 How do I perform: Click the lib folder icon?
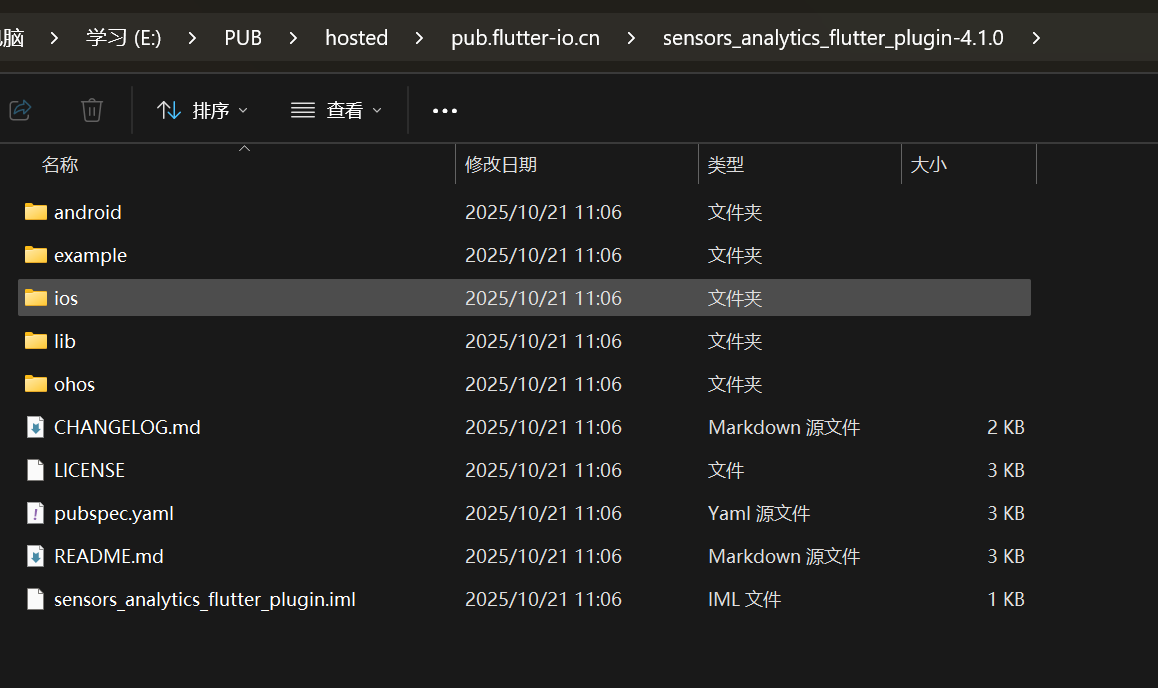35,341
